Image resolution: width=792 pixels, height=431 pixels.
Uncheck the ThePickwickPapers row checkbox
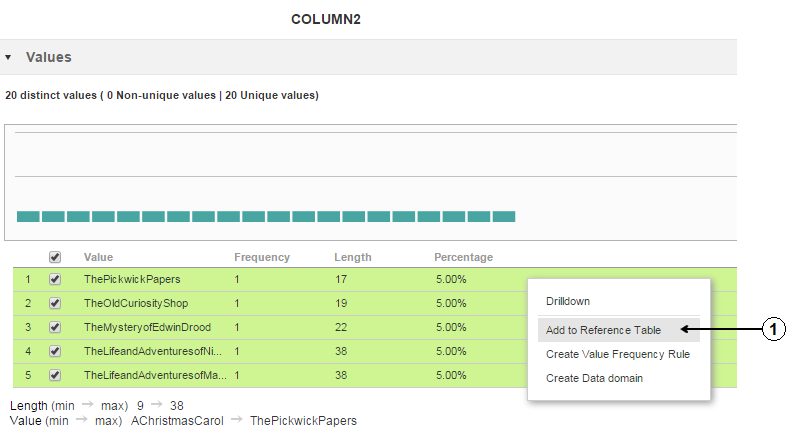[55, 279]
